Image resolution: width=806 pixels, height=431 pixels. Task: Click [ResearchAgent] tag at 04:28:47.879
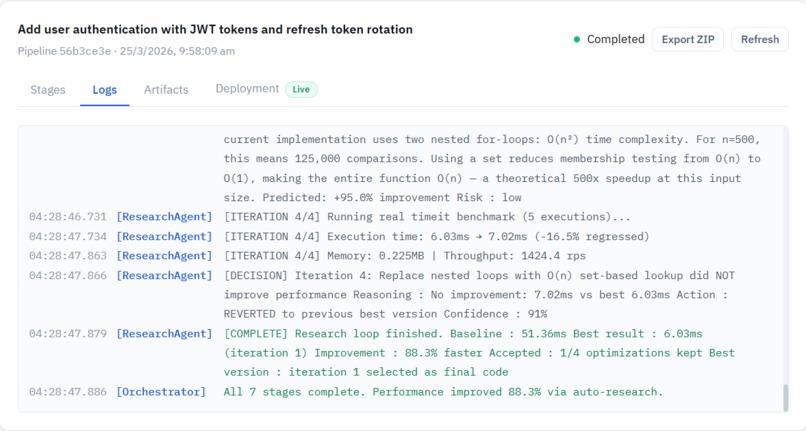pyautogui.click(x=164, y=334)
